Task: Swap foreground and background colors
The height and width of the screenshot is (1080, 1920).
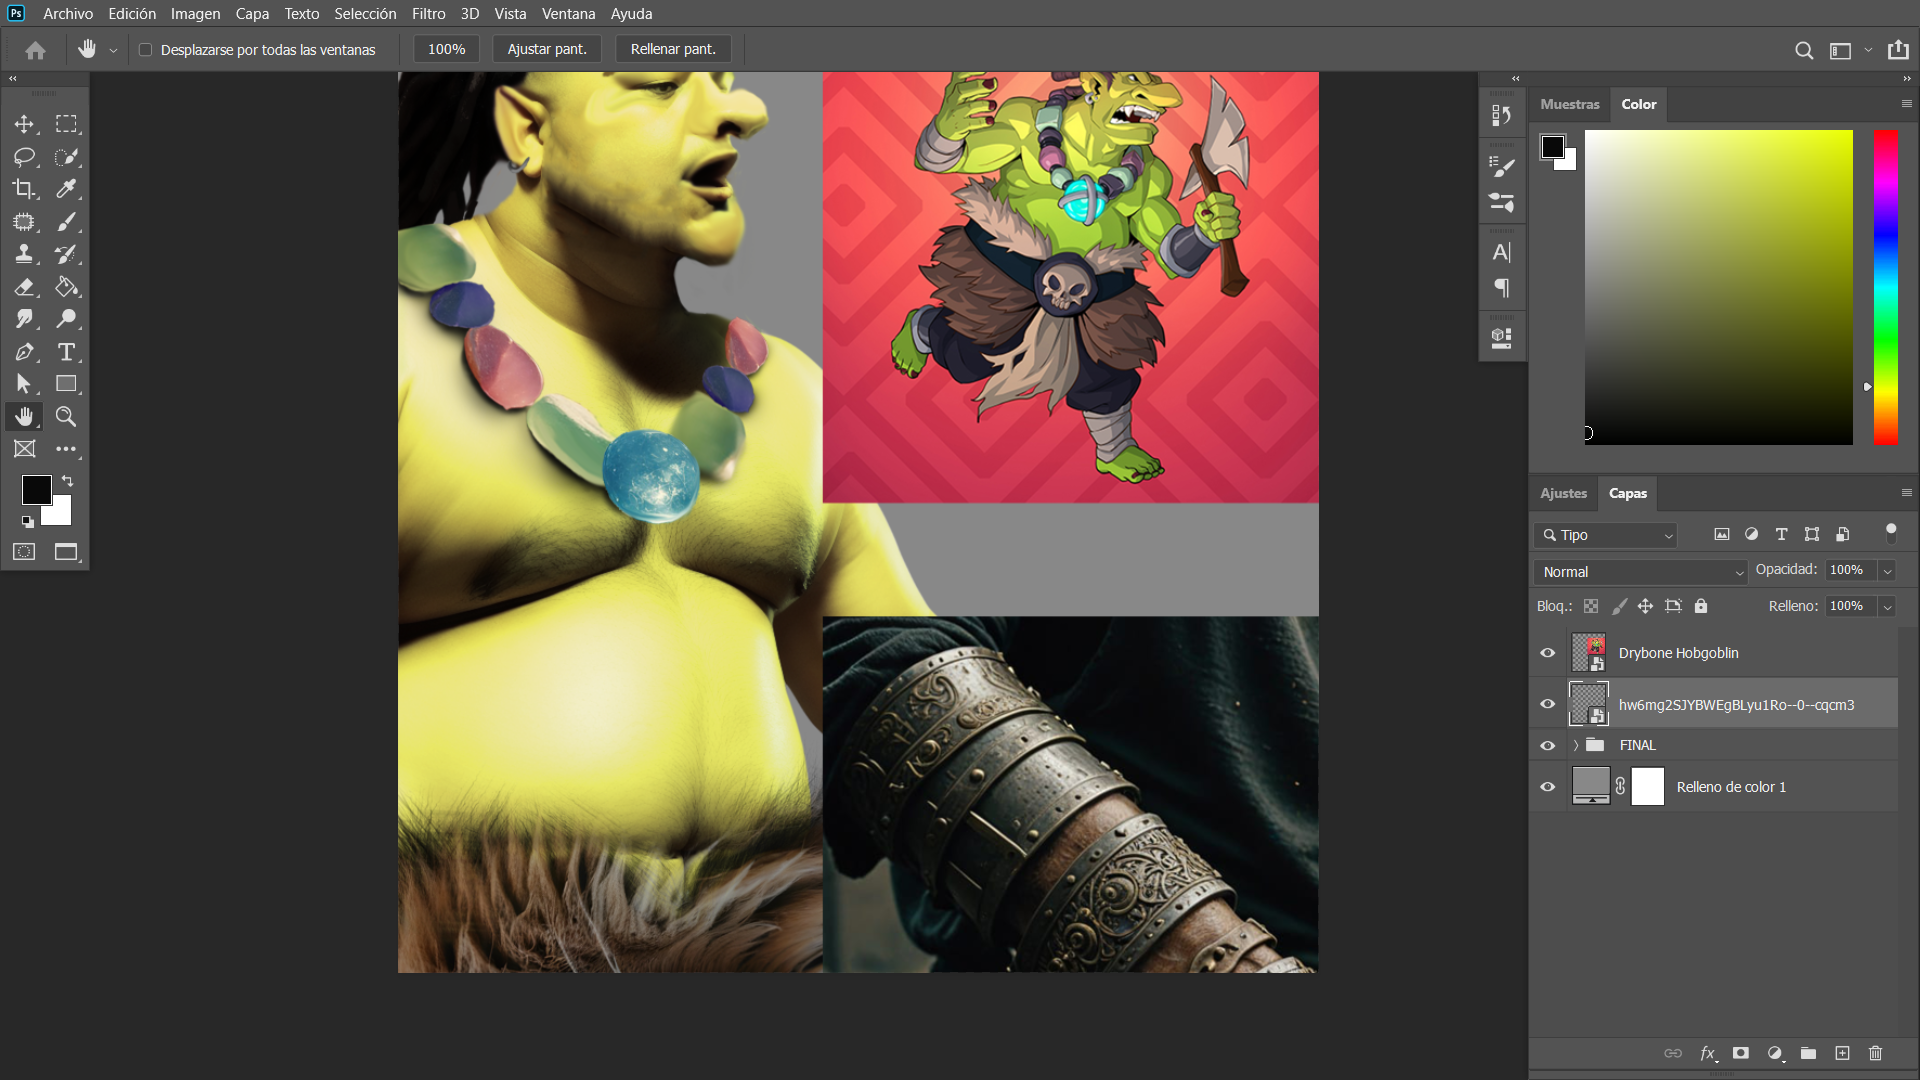Action: pos(68,481)
